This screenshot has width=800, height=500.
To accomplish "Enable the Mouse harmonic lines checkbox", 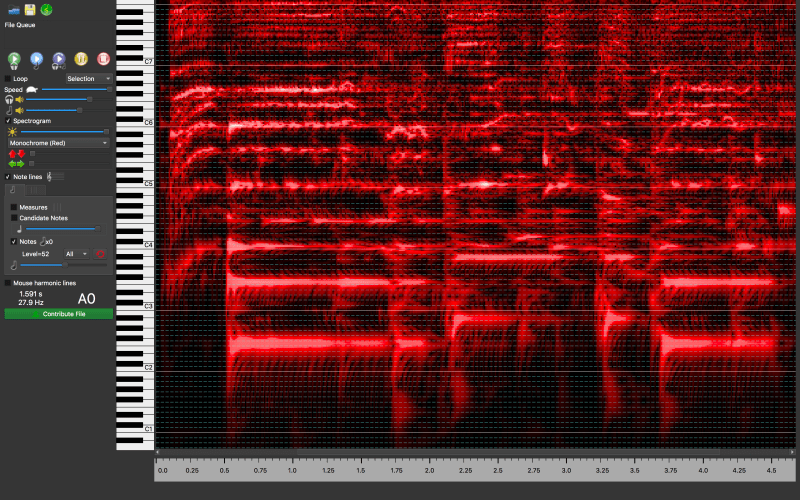I will click(8, 283).
